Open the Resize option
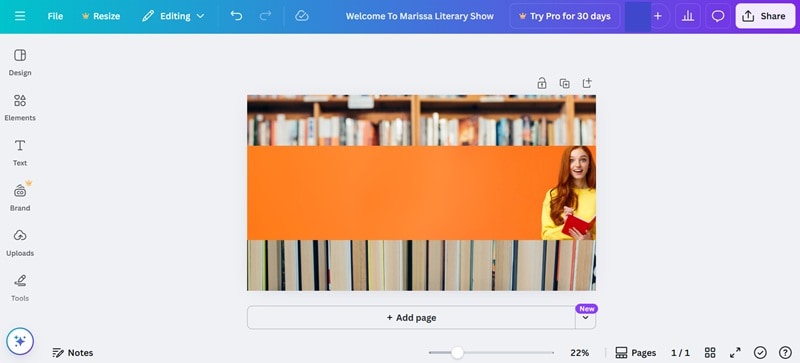This screenshot has width=800, height=363. click(x=101, y=16)
